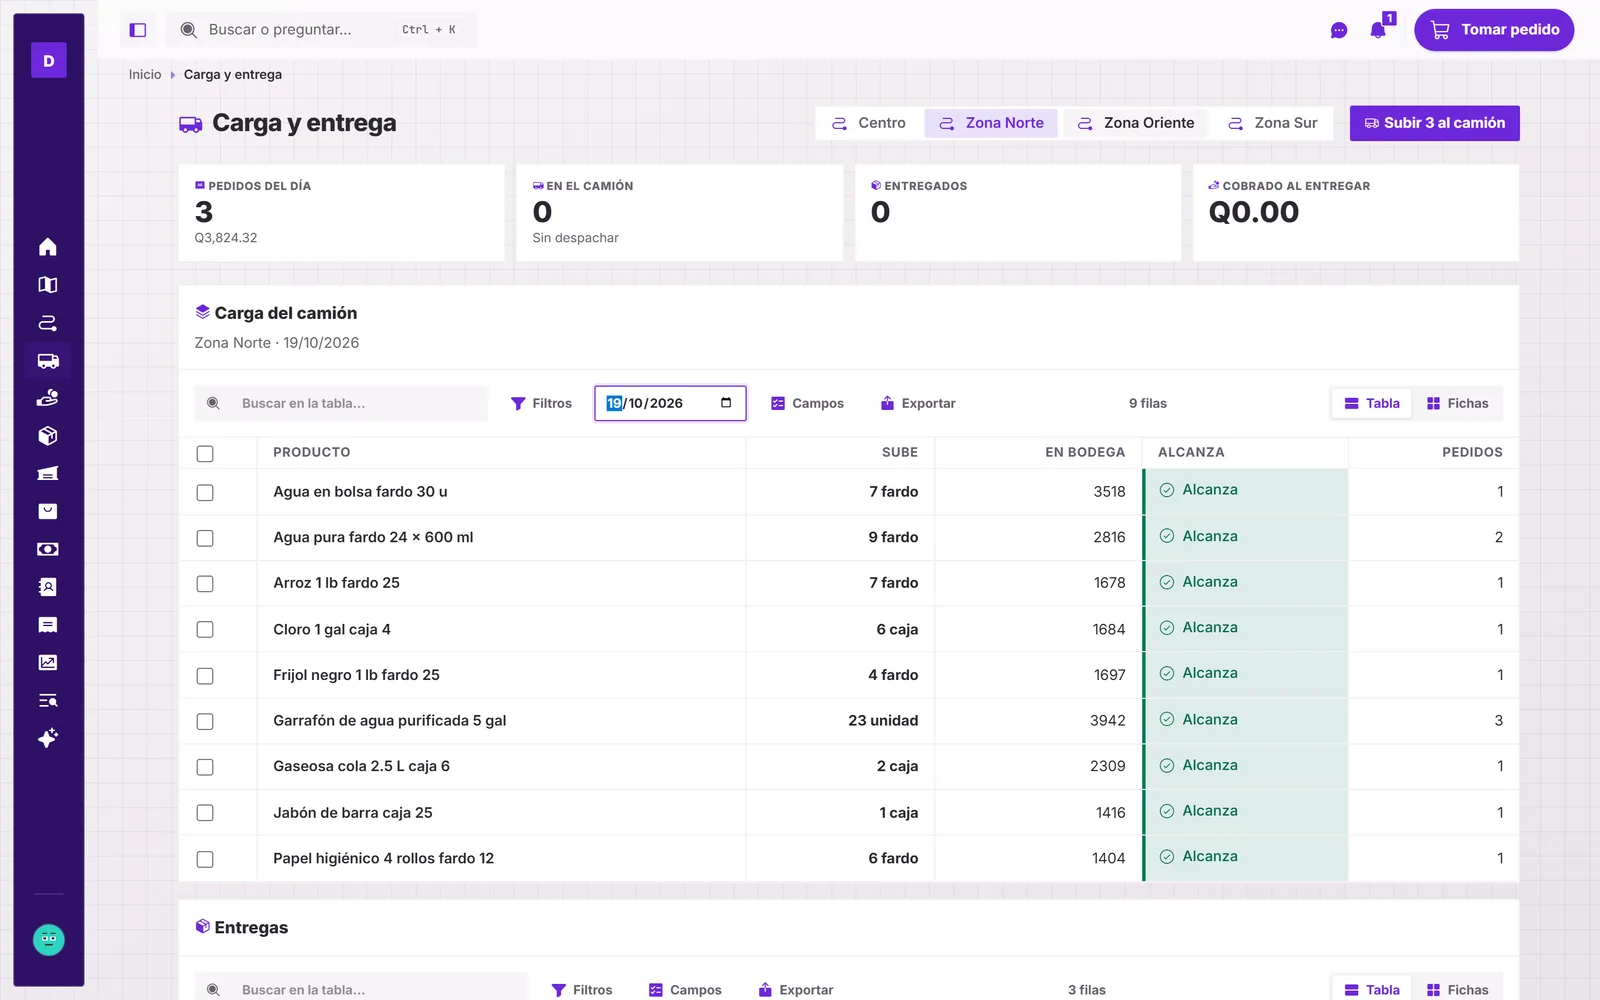Check the Jabón de barra caja 25 row
The image size is (1600, 1000).
[x=205, y=813]
